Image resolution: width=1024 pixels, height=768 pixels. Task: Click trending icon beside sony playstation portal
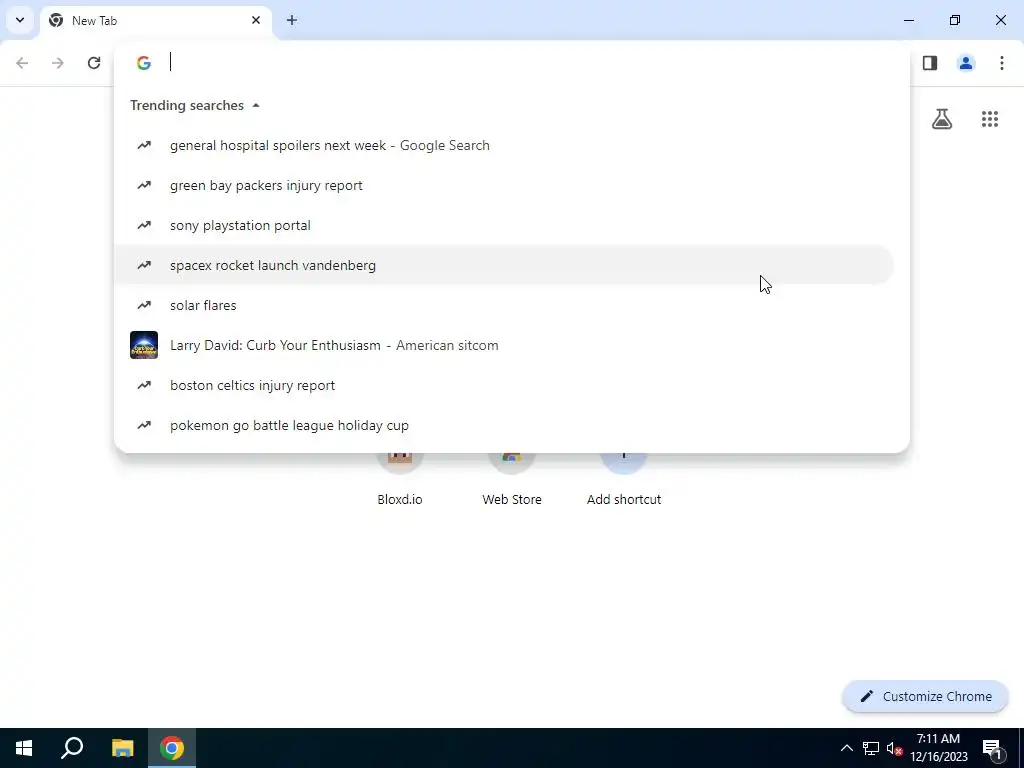point(144,225)
